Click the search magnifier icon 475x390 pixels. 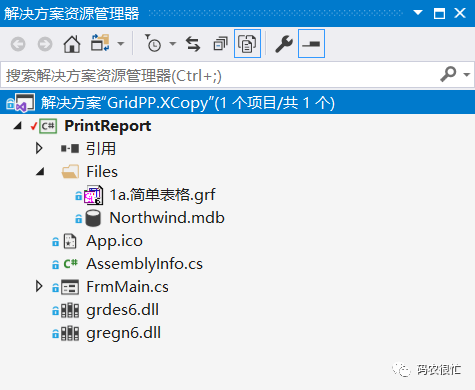[448, 74]
